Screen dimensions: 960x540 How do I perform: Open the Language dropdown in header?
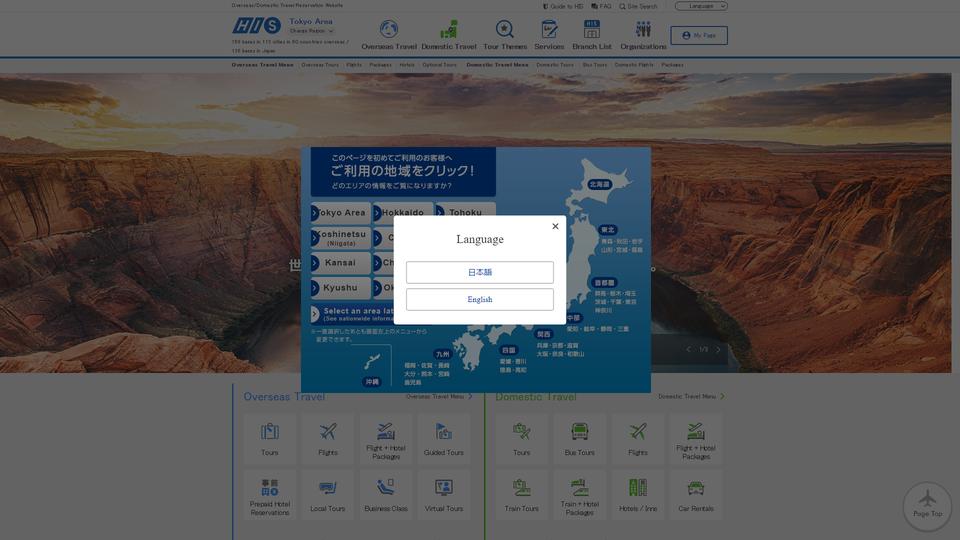click(x=701, y=6)
